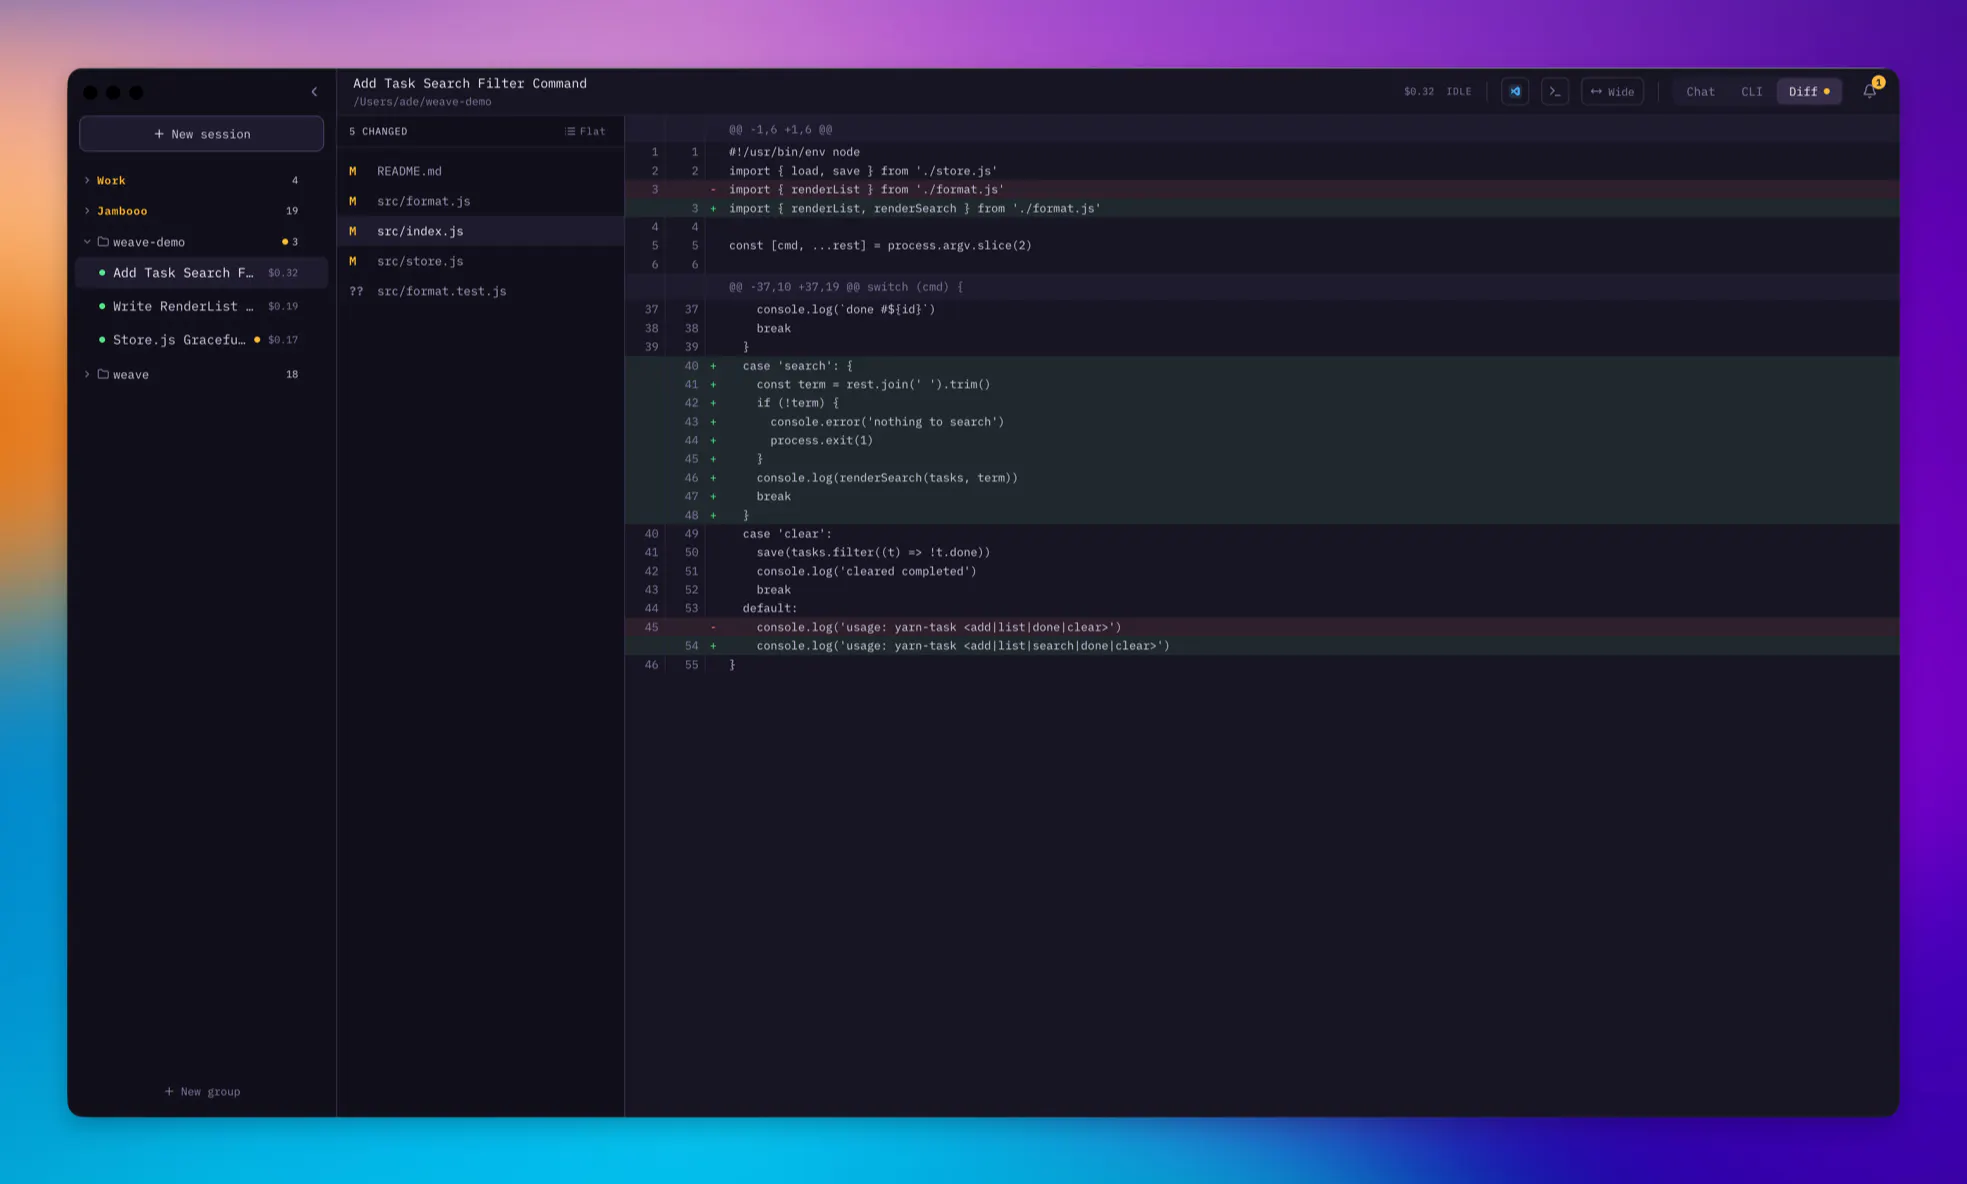Open notifications bell icon
This screenshot has width=1967, height=1184.
1870,91
